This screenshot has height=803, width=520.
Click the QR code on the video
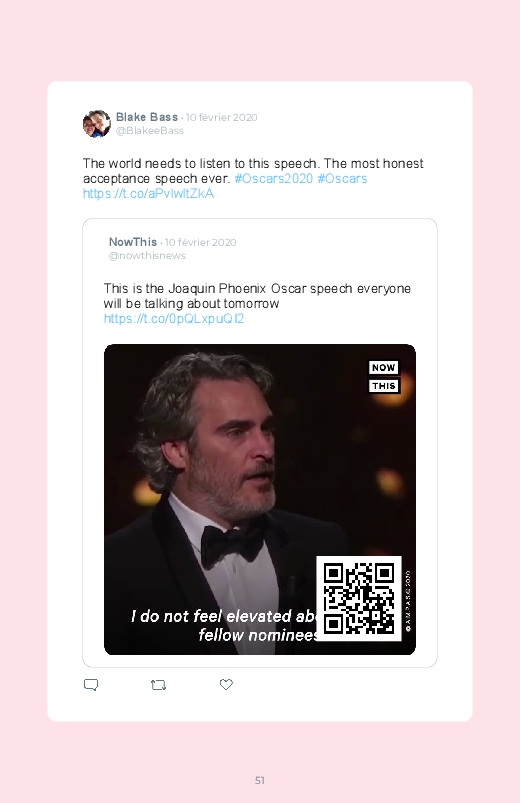359,598
